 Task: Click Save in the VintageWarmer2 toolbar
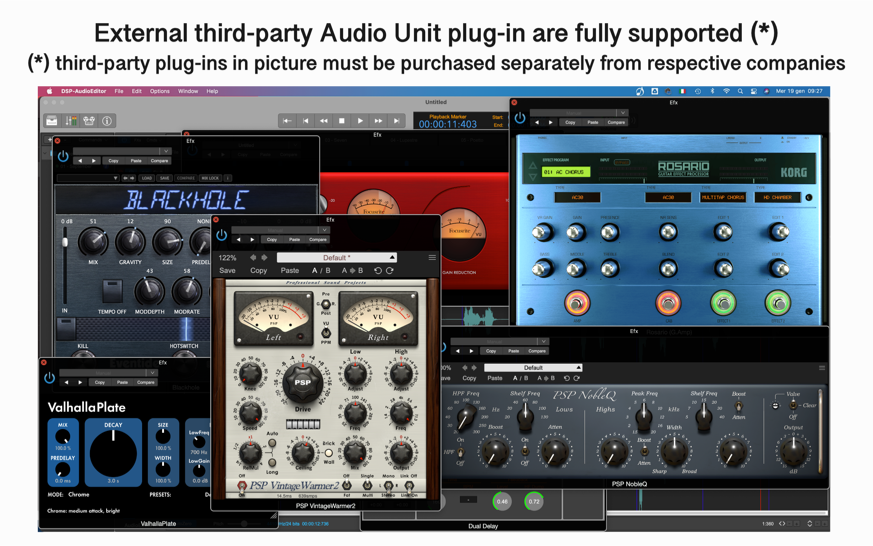228,271
